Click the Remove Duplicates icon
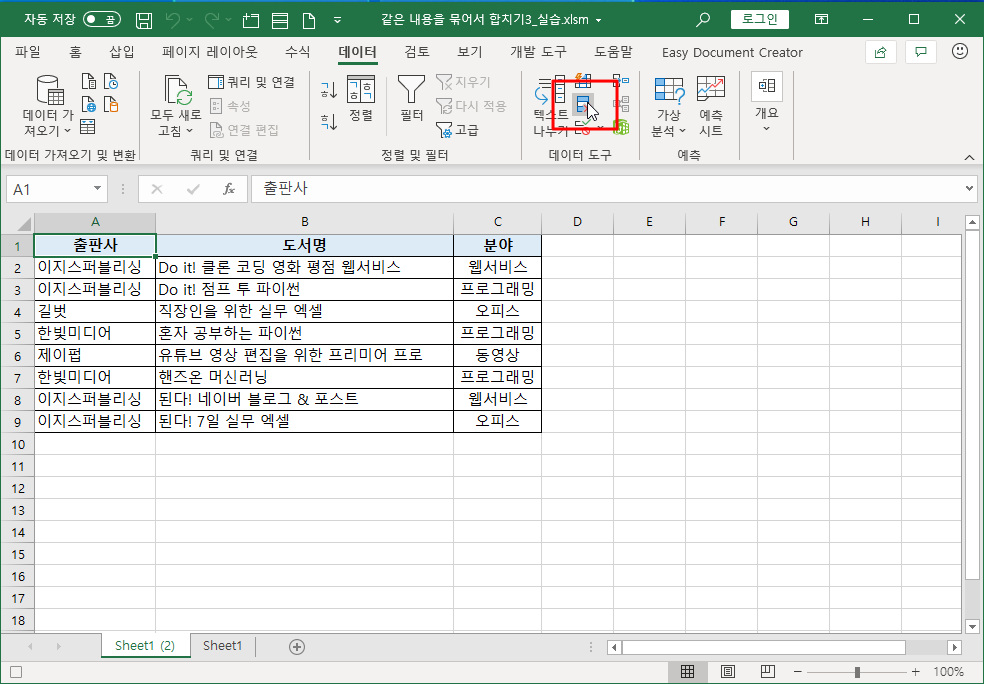This screenshot has height=684, width=984. click(x=583, y=105)
